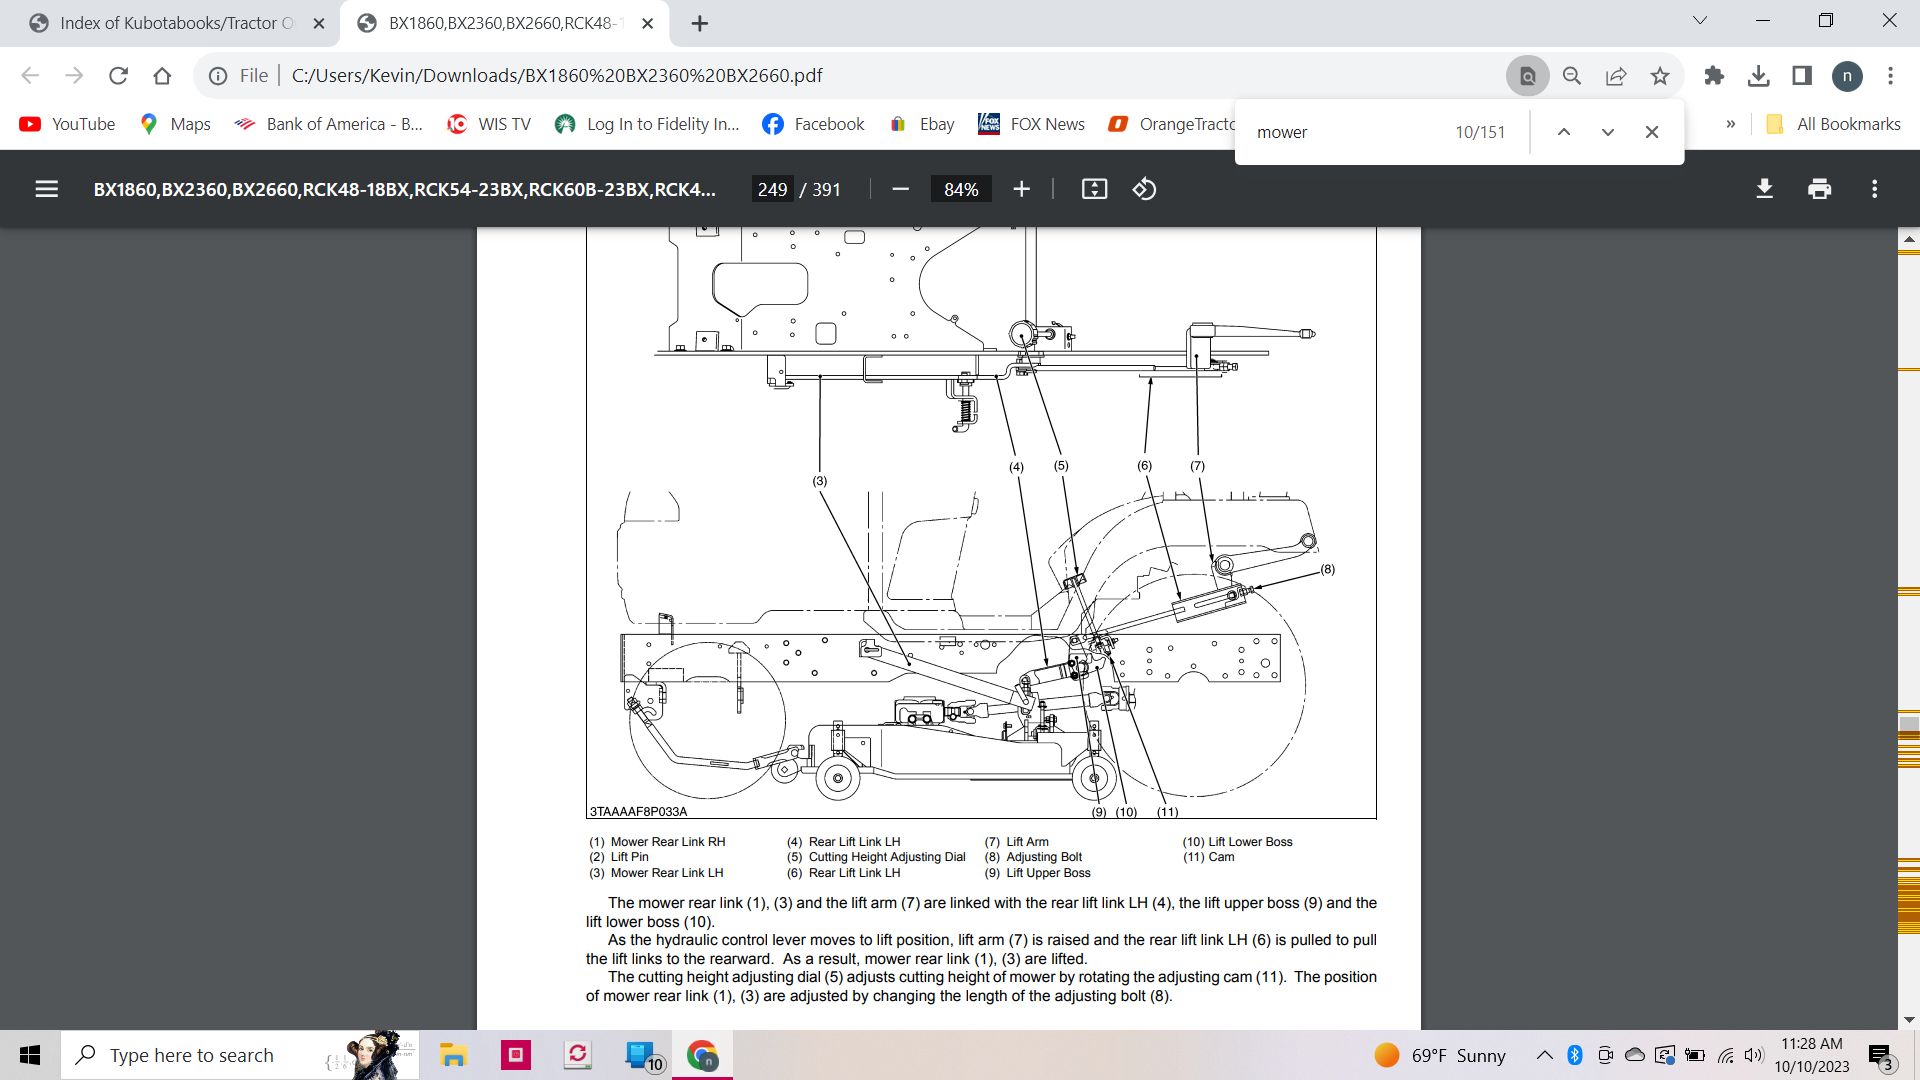This screenshot has width=1920, height=1080.
Task: Download the PDF from viewer toolbar
Action: (1764, 189)
